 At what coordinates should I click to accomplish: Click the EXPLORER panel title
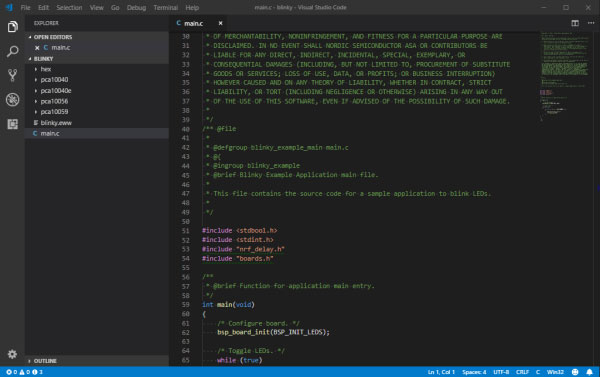coord(46,23)
